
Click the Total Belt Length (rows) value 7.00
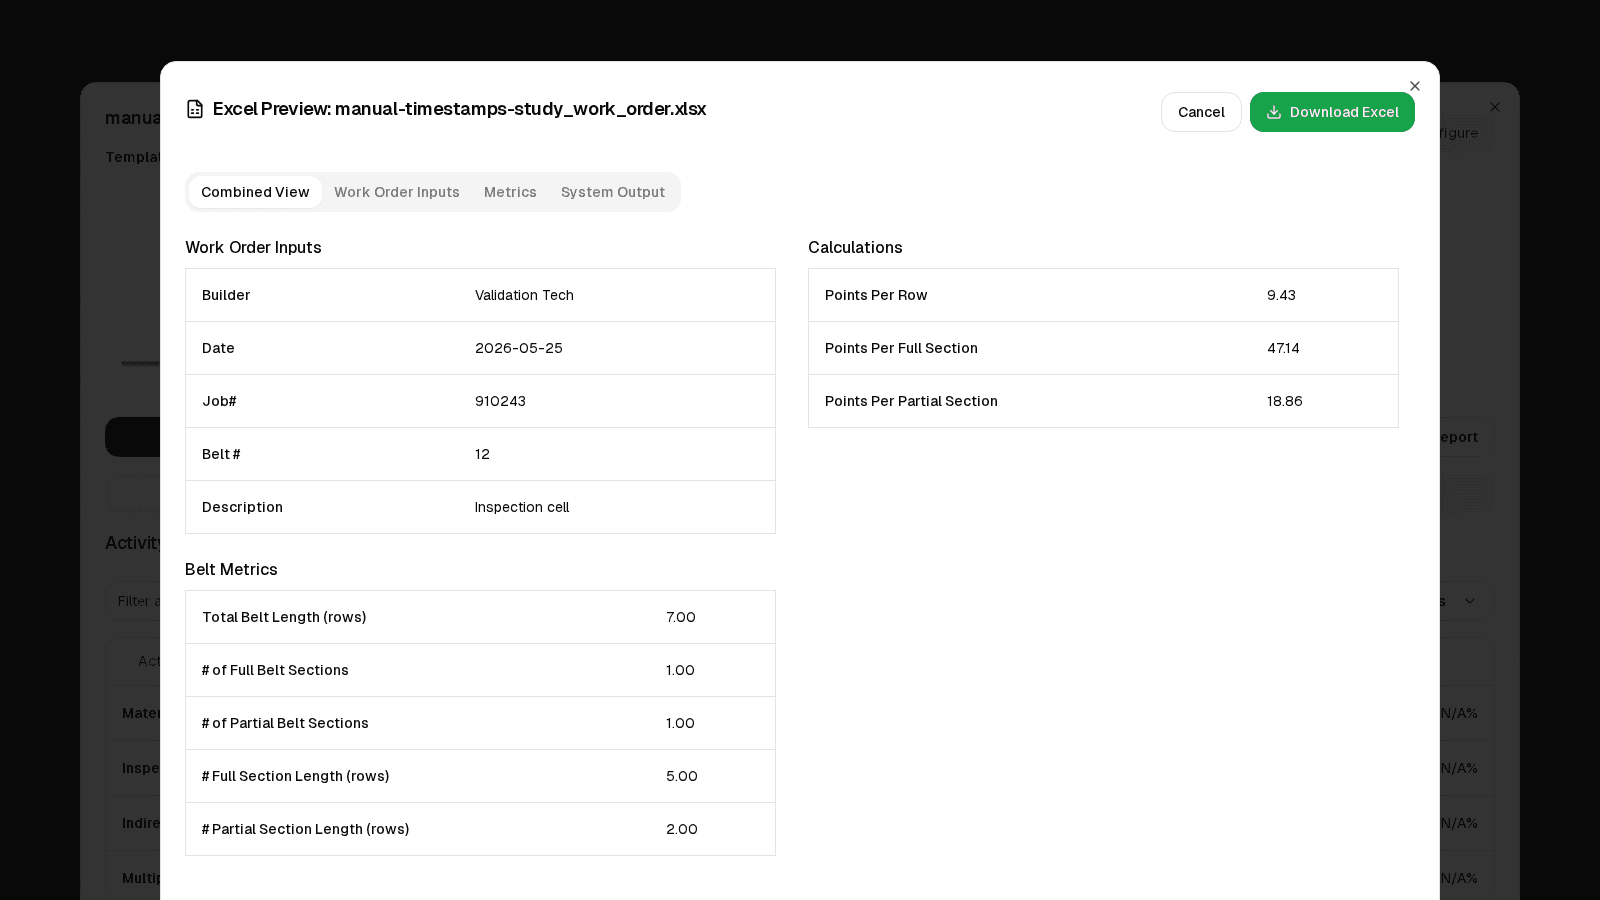coord(681,617)
